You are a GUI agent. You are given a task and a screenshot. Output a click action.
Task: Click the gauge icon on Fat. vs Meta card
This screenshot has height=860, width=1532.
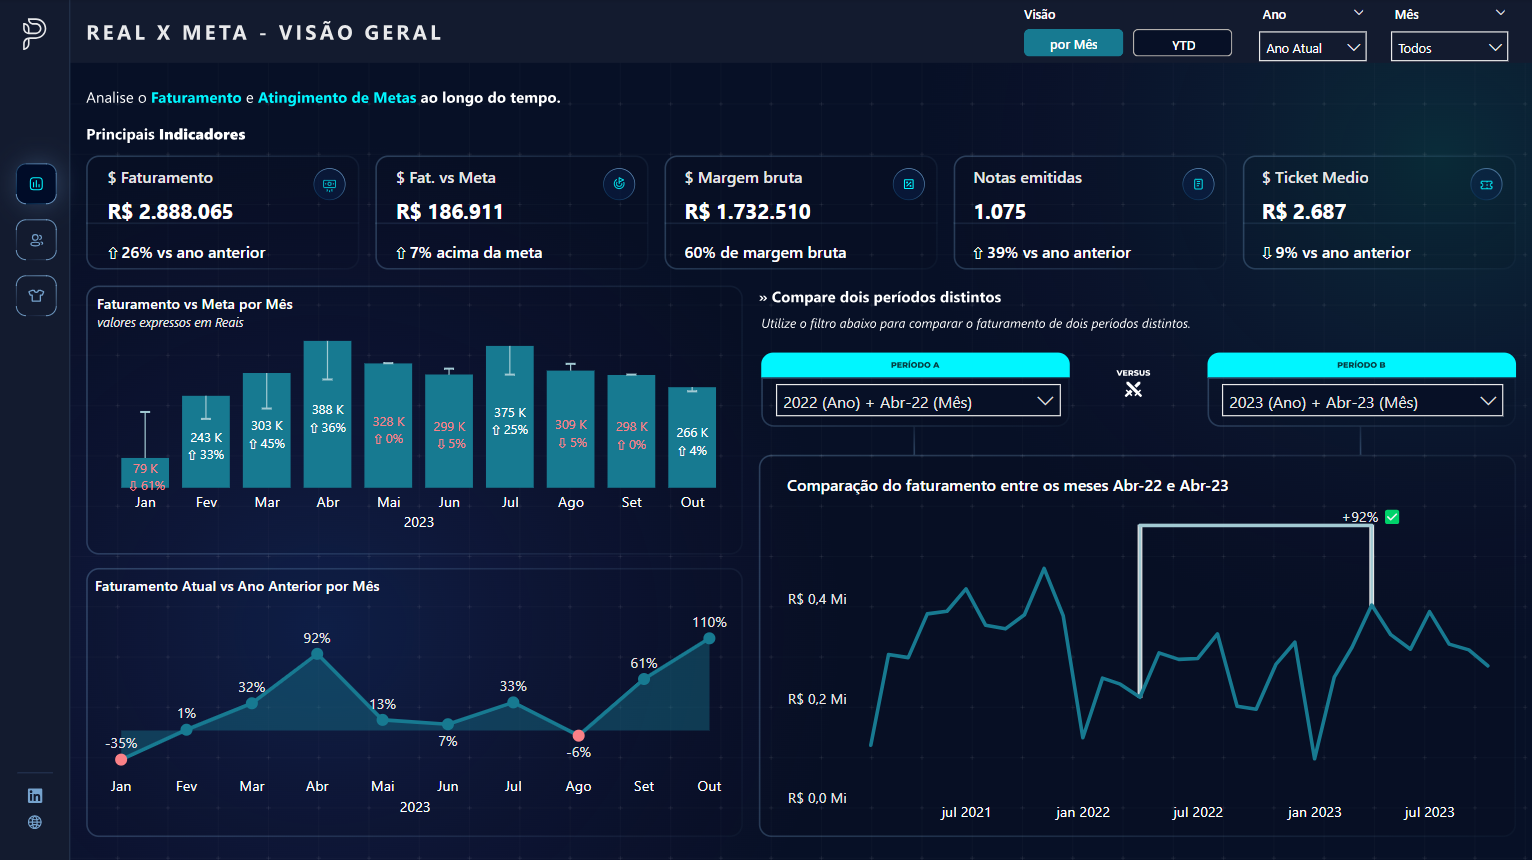click(x=619, y=184)
